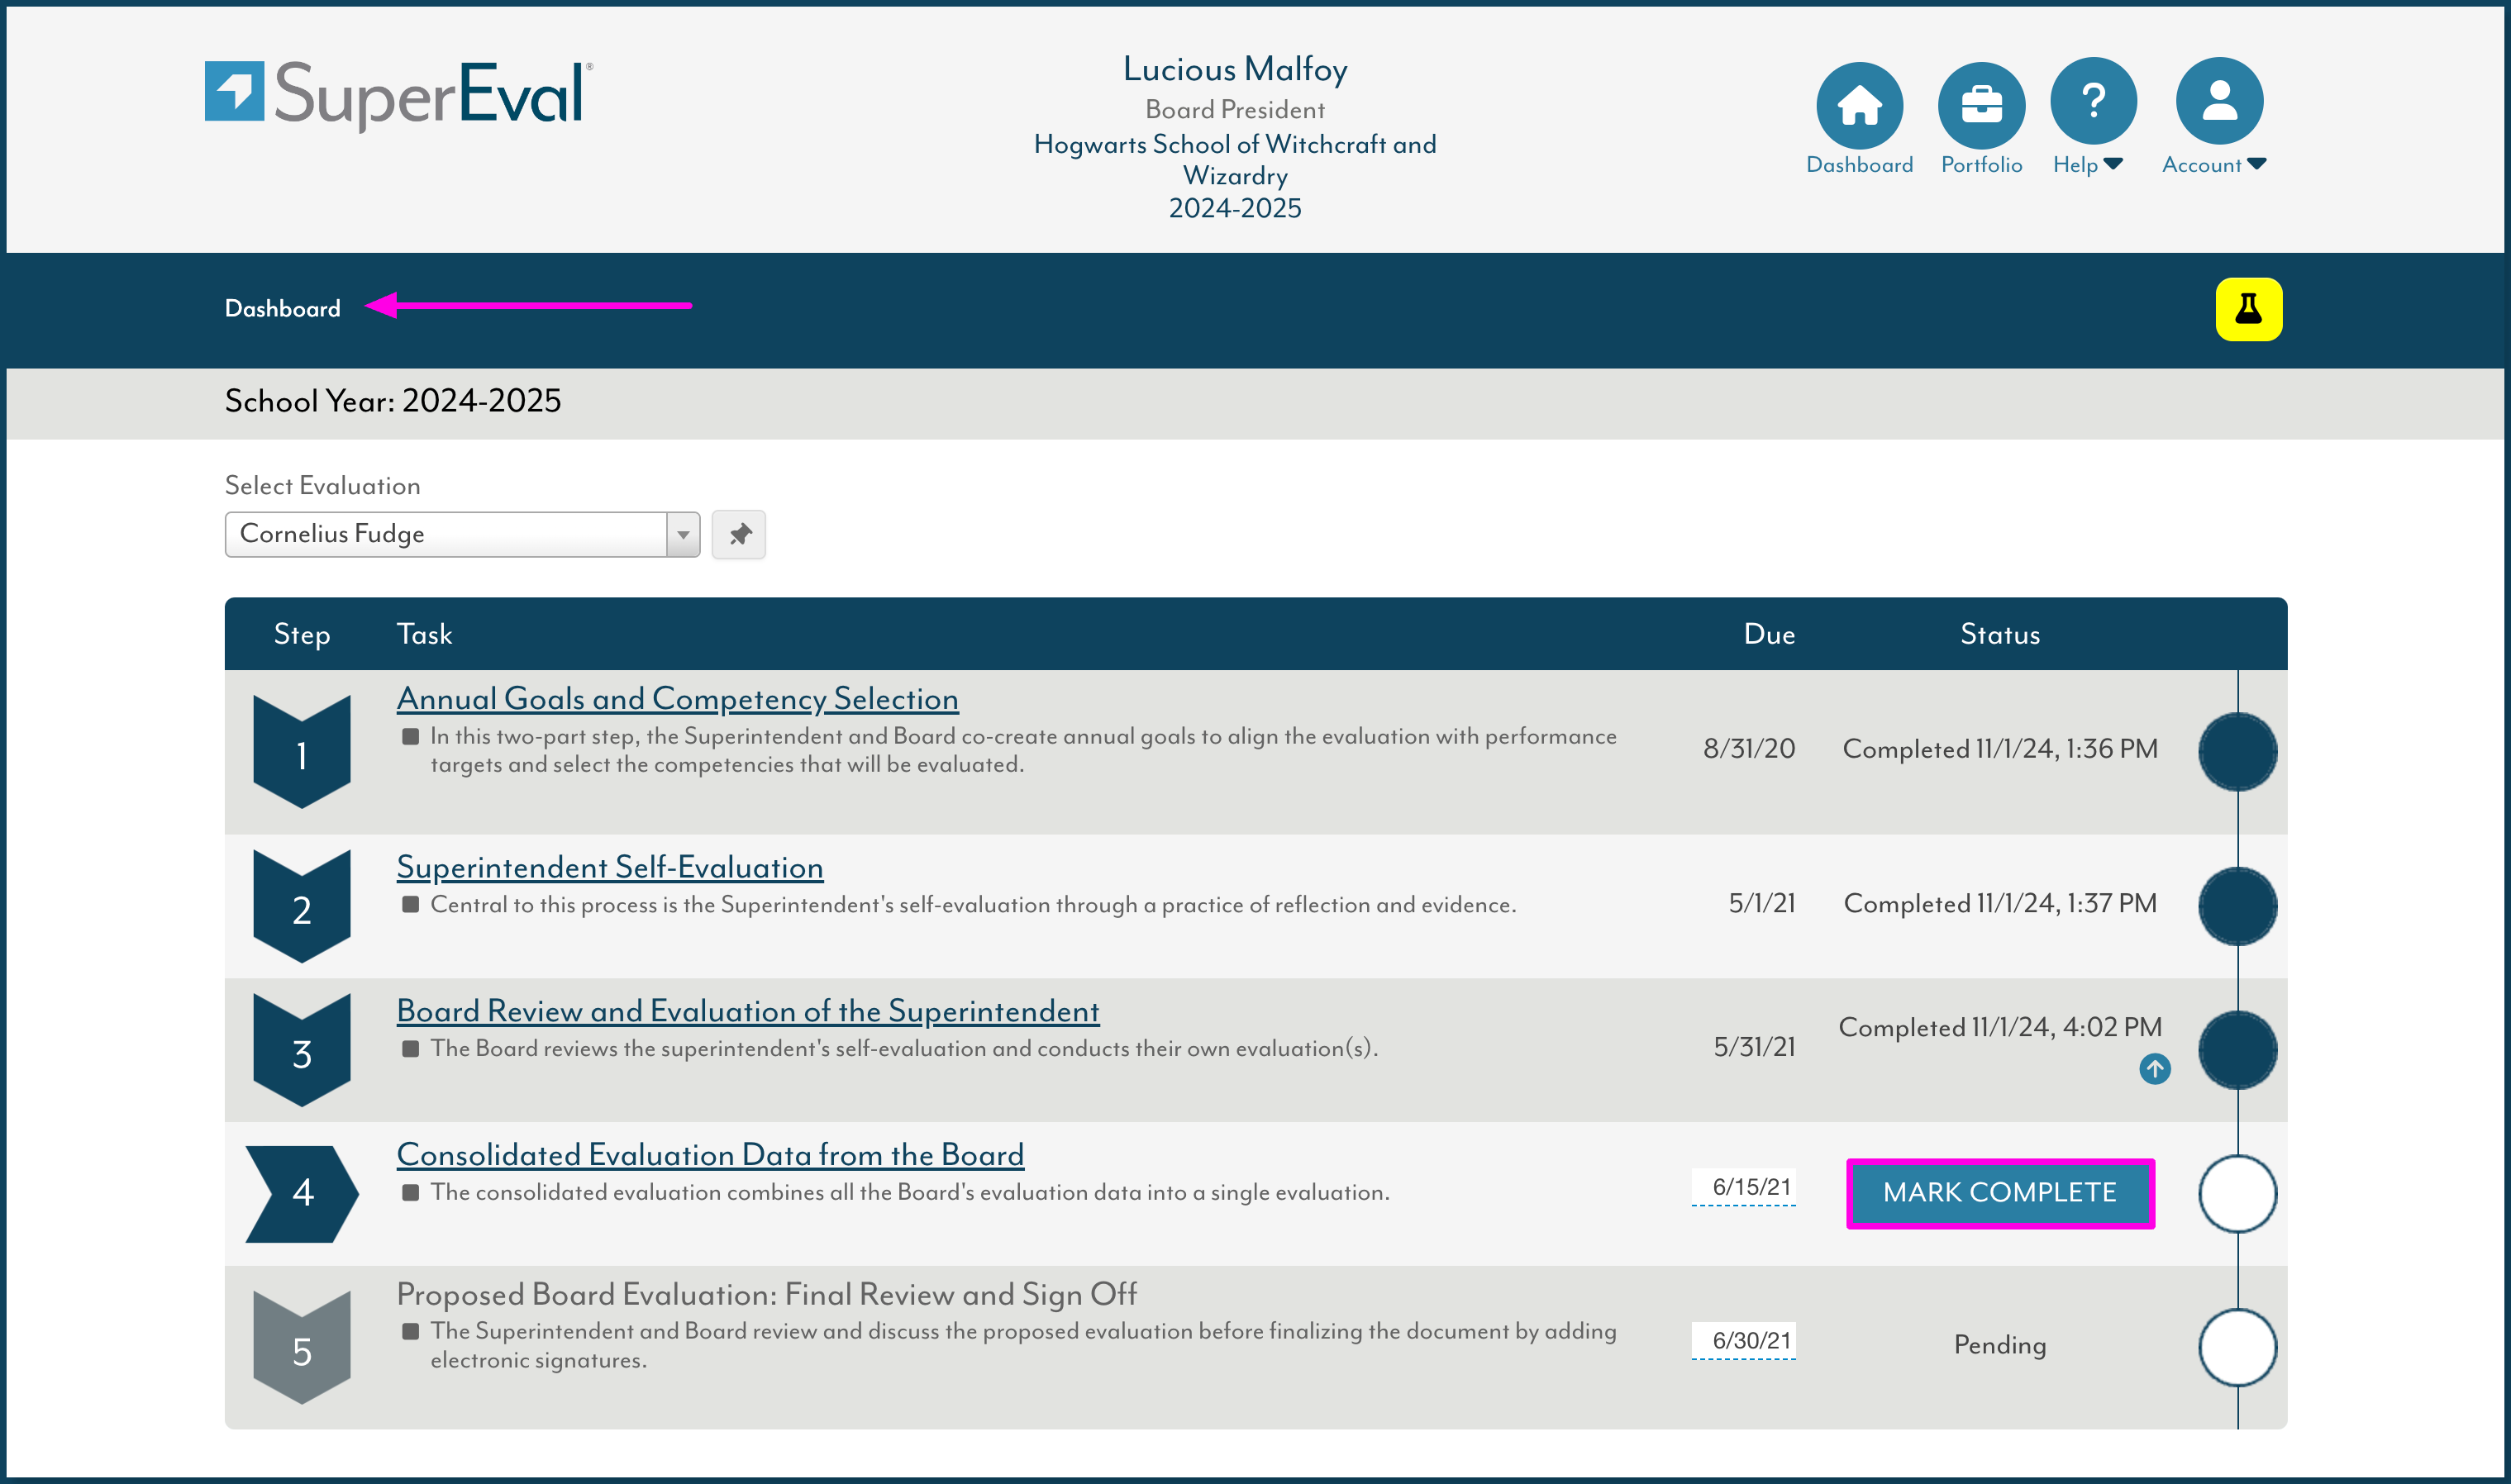
Task: Open the Dashboard home icon
Action: click(1859, 104)
